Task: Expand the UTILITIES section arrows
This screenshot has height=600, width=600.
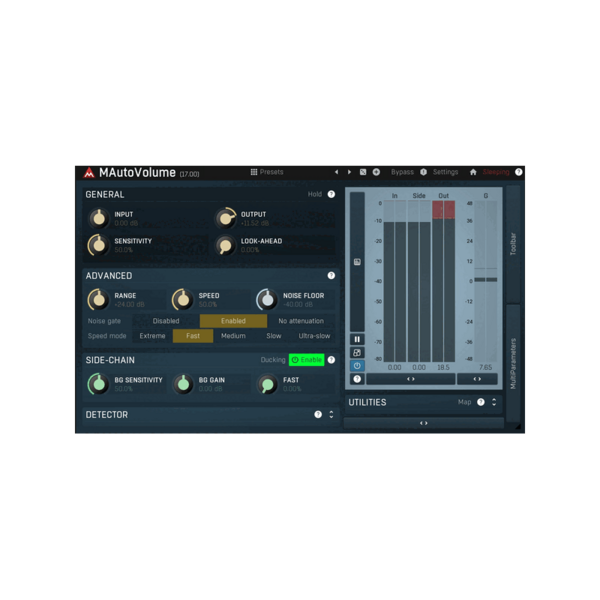Action: click(494, 402)
